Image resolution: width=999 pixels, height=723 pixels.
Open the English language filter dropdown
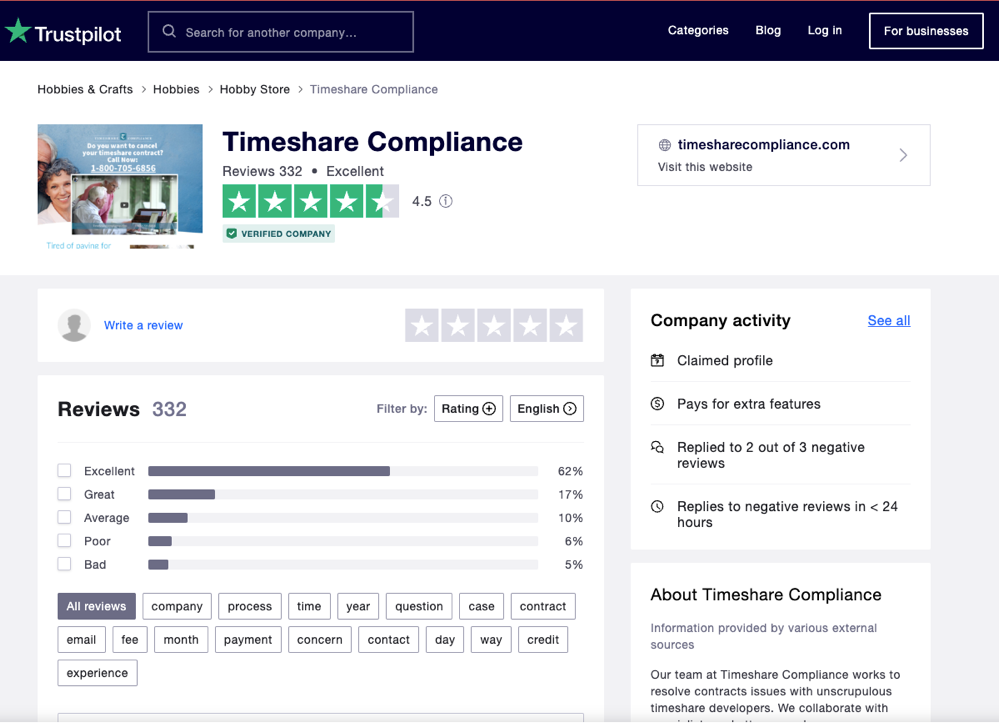(546, 408)
